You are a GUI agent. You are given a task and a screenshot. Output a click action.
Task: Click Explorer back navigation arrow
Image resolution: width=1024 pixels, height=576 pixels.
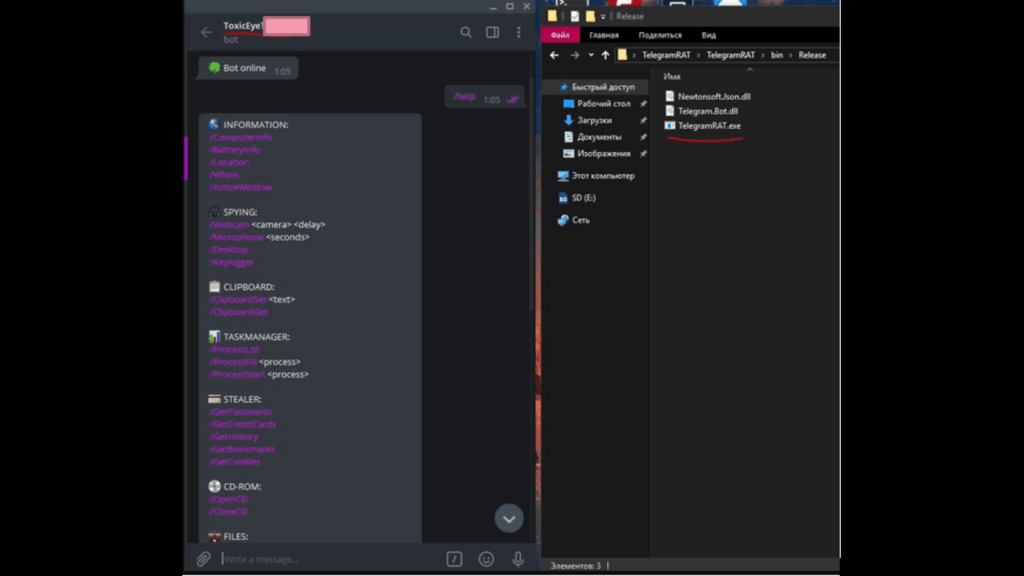click(x=554, y=56)
